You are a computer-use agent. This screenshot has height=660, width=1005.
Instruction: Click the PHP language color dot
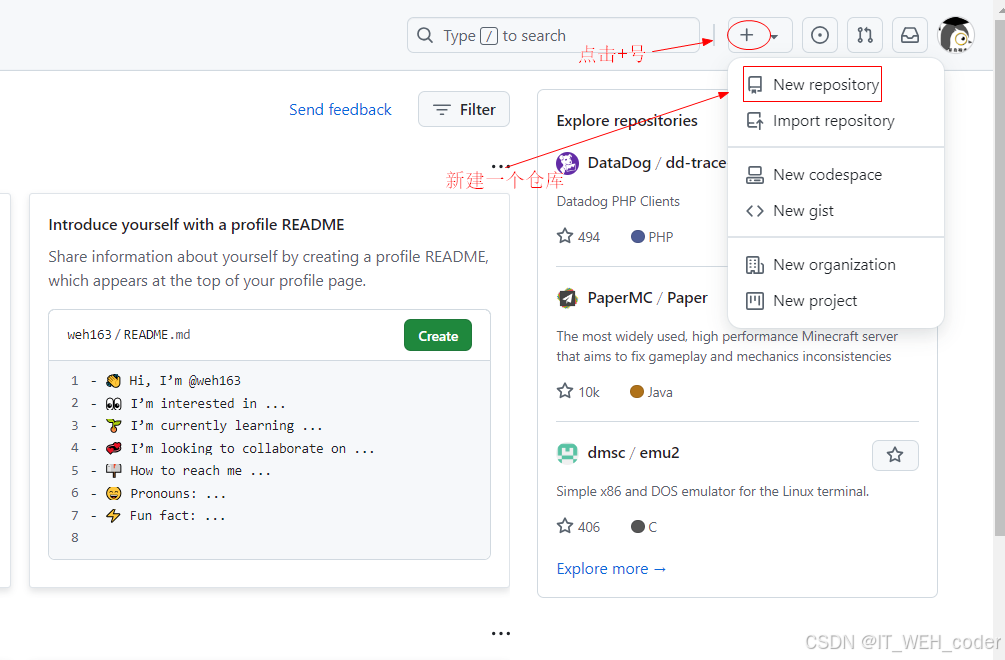click(x=638, y=236)
